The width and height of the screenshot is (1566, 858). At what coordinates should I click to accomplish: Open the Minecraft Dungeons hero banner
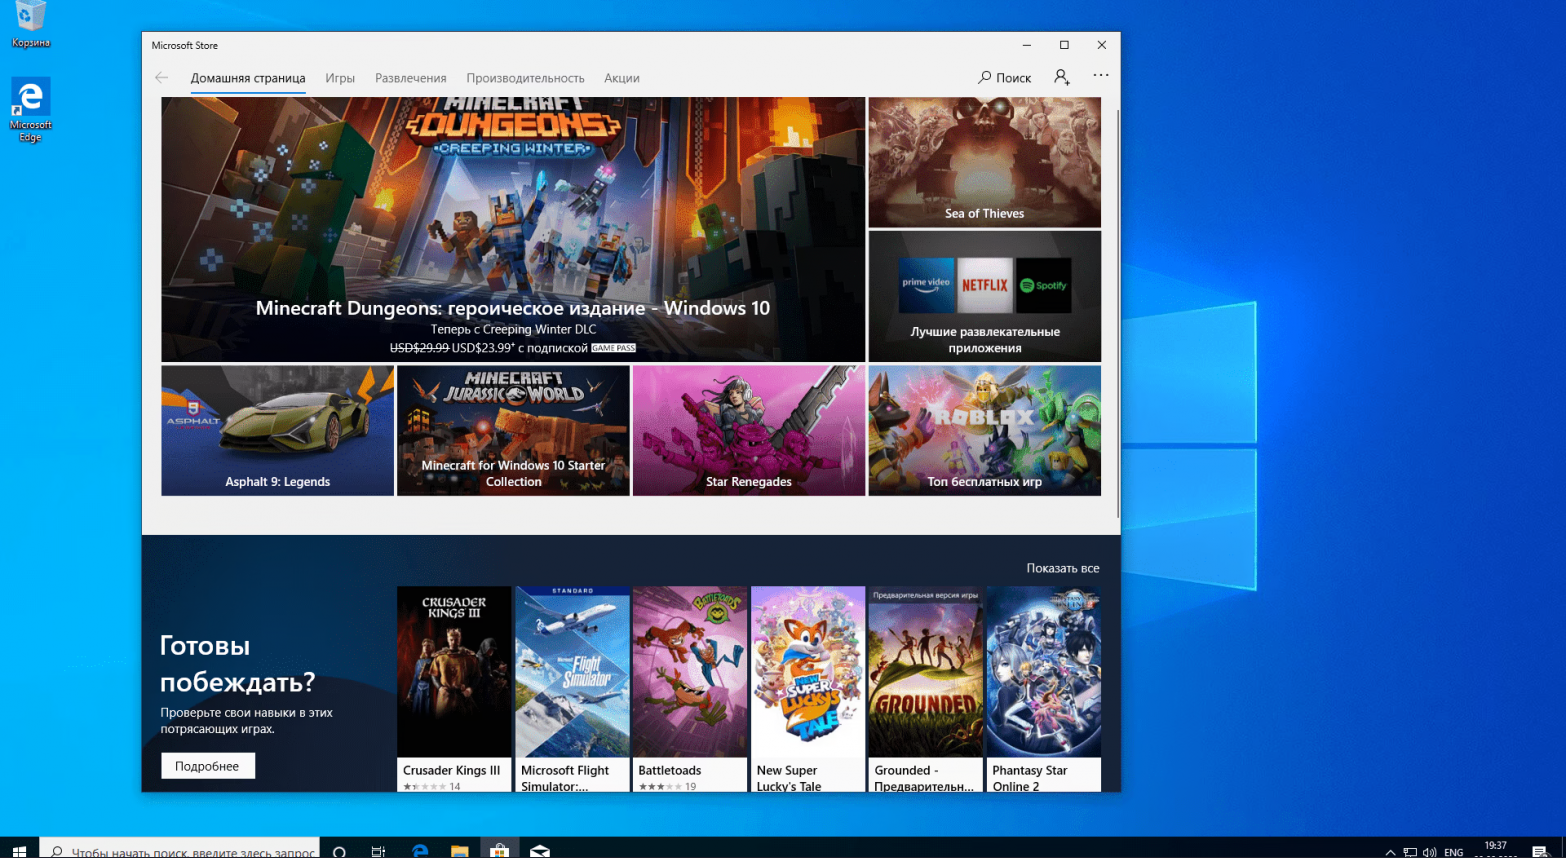(x=513, y=229)
